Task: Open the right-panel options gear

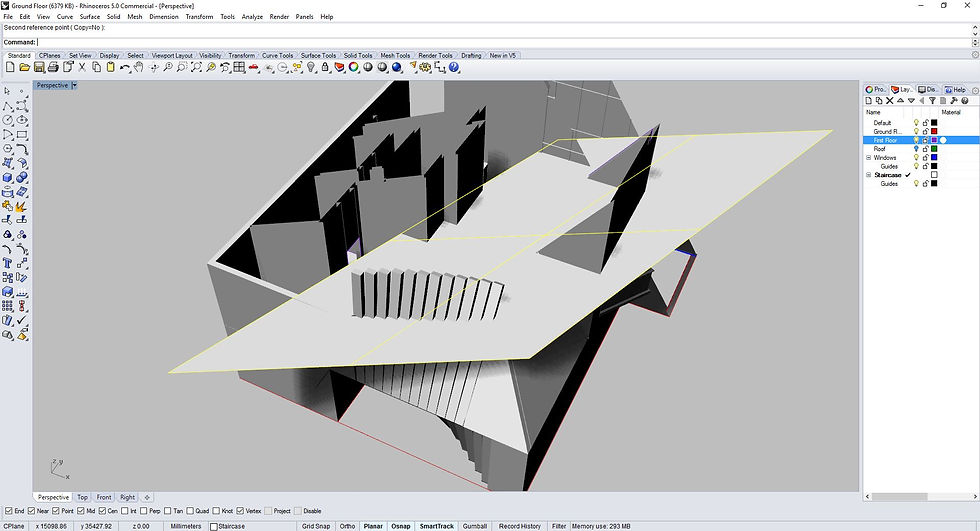Action: pos(975,90)
